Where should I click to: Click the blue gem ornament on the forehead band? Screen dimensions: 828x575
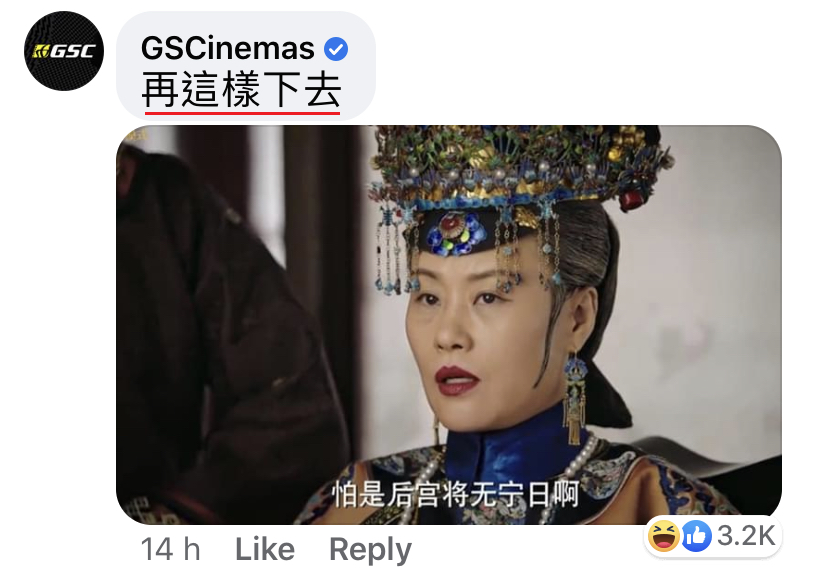[455, 234]
